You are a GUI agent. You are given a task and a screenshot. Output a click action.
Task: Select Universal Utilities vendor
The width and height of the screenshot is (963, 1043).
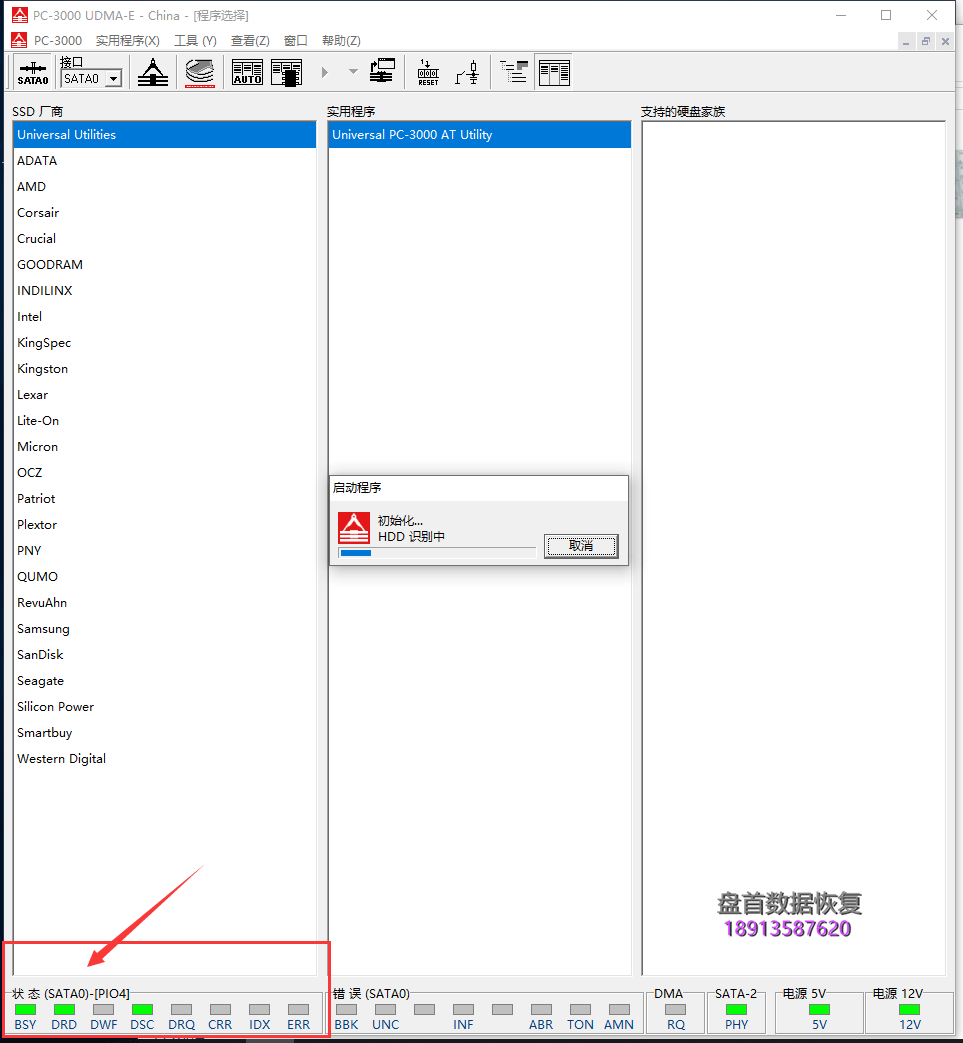164,134
